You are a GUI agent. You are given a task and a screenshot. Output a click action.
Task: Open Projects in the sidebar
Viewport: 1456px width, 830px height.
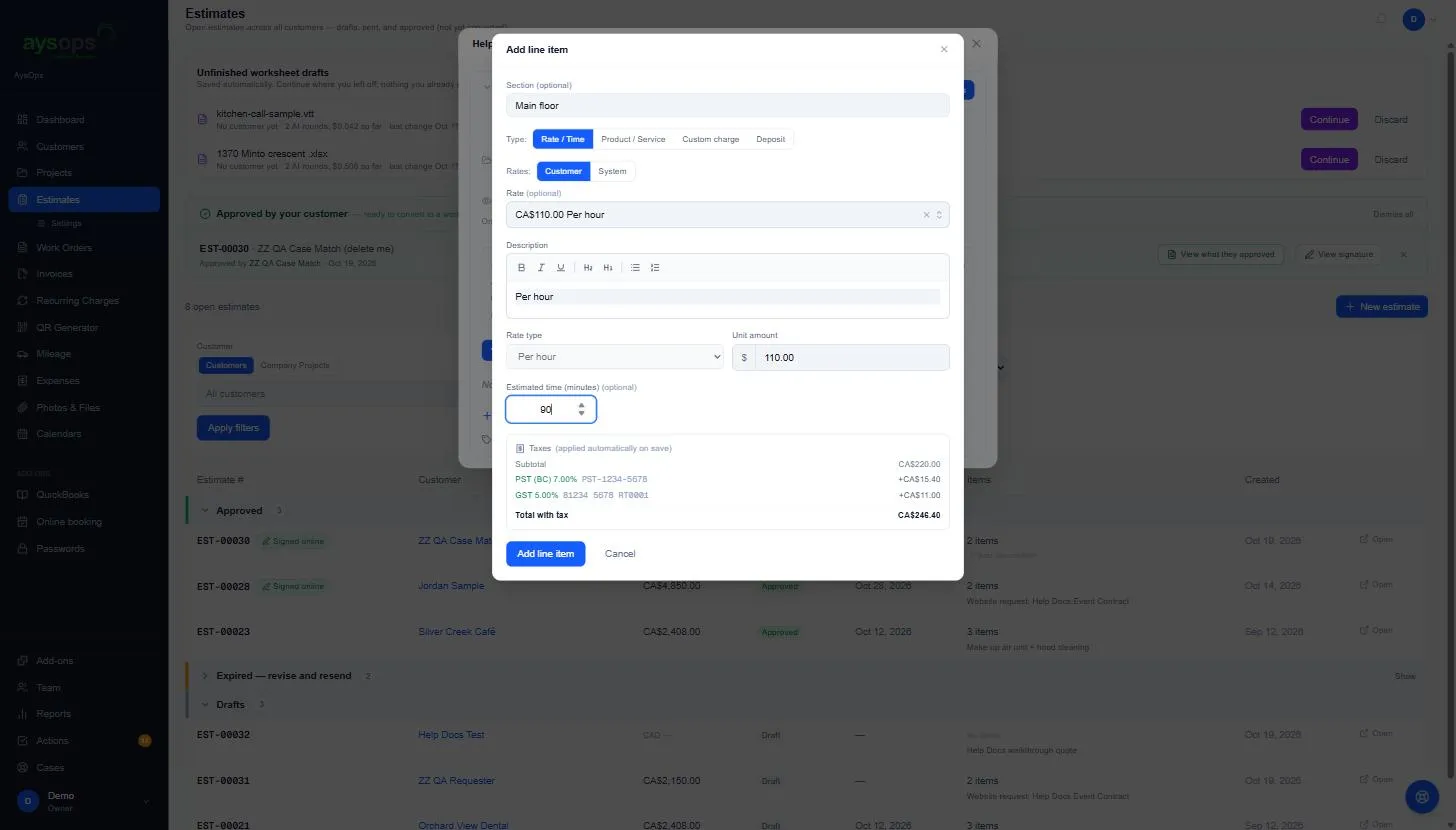coord(84,173)
